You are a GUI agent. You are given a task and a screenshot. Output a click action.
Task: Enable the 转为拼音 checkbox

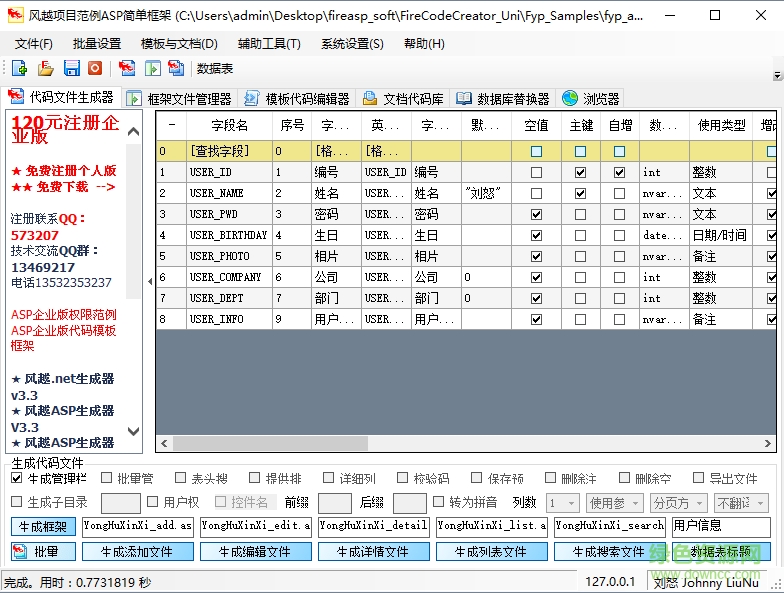click(438, 502)
